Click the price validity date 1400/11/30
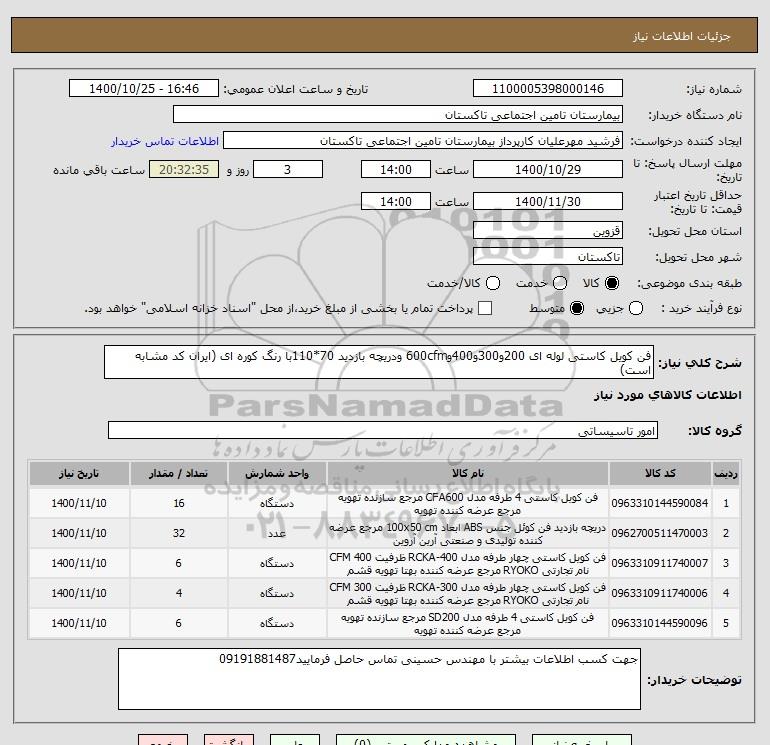 [x=548, y=201]
